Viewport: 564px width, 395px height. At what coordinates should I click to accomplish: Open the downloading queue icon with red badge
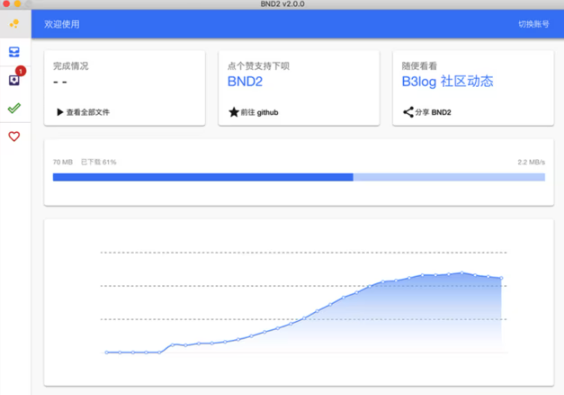[14, 80]
